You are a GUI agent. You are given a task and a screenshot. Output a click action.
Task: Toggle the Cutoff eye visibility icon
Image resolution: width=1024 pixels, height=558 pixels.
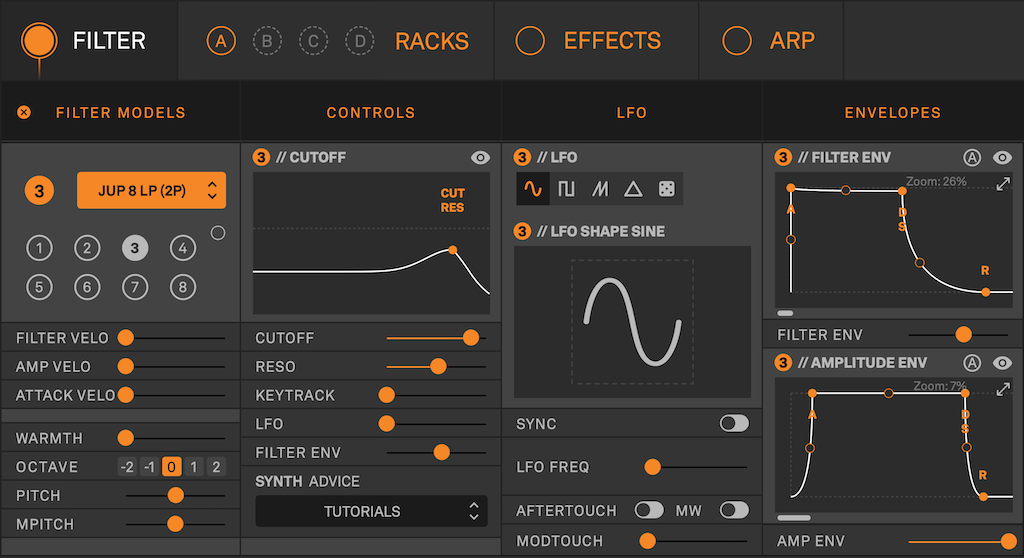[x=480, y=157]
